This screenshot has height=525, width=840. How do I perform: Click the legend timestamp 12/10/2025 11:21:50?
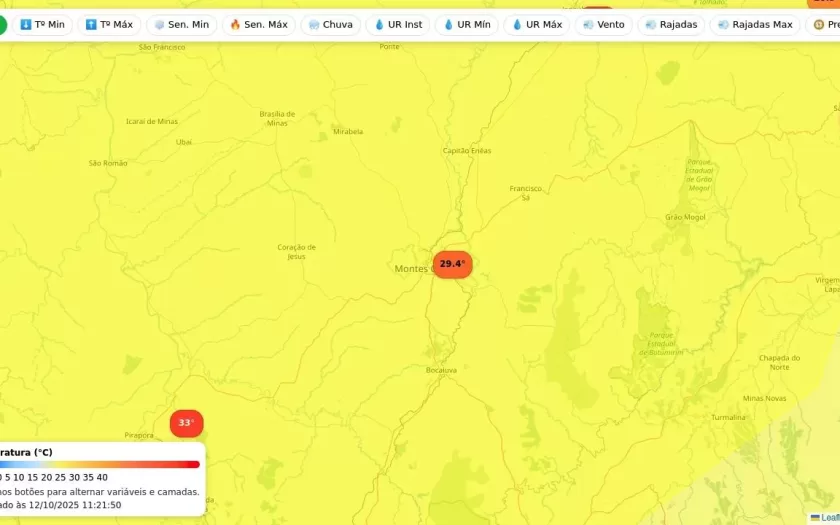pyautogui.click(x=75, y=505)
